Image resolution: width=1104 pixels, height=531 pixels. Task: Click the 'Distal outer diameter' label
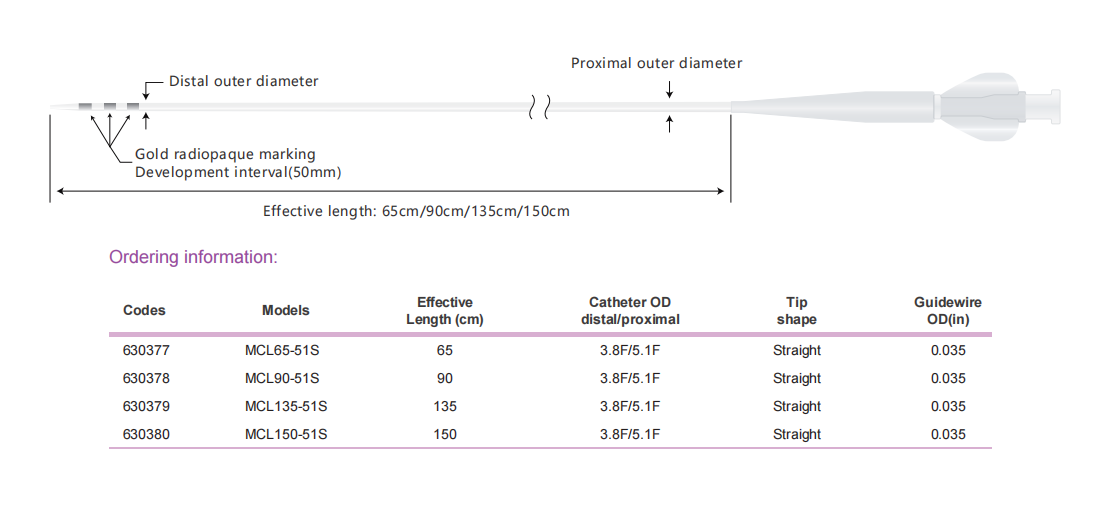pyautogui.click(x=244, y=81)
